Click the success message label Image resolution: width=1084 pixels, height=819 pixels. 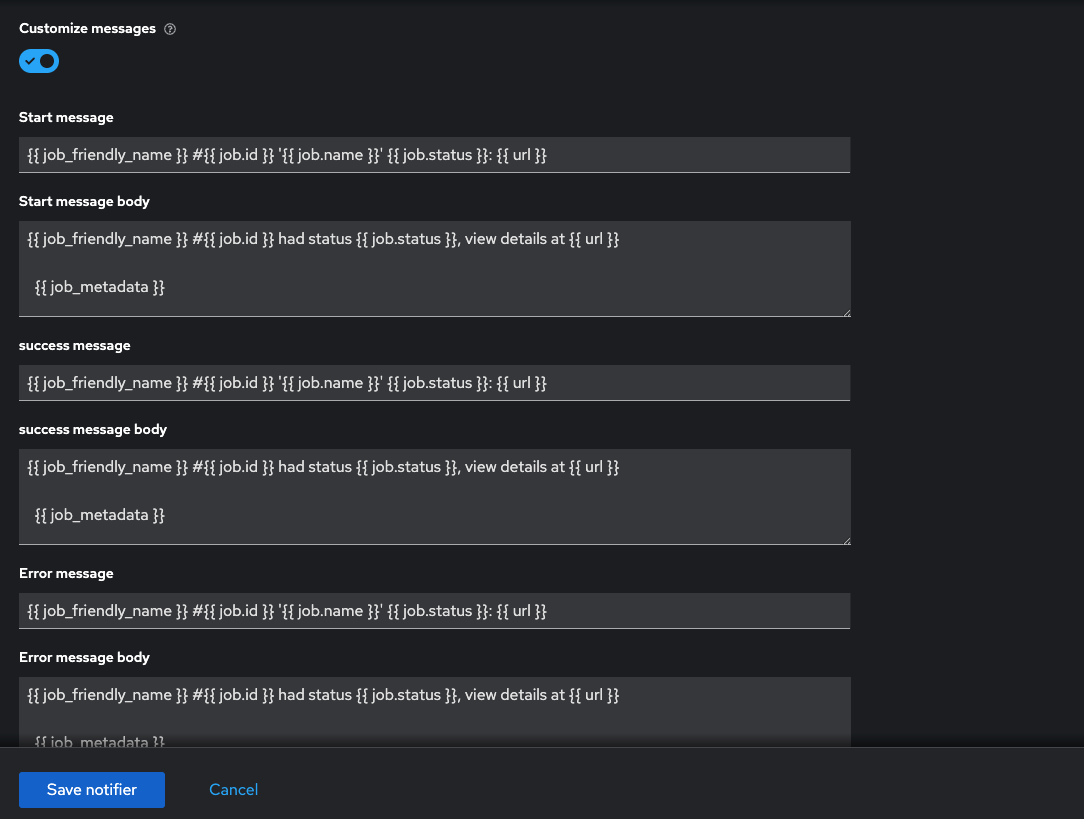pos(74,345)
